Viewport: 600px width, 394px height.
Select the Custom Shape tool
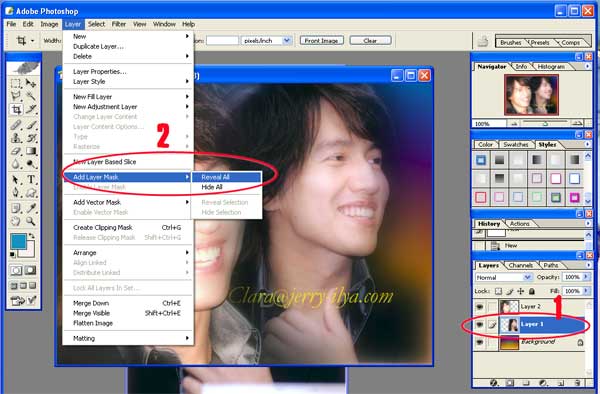point(31,192)
